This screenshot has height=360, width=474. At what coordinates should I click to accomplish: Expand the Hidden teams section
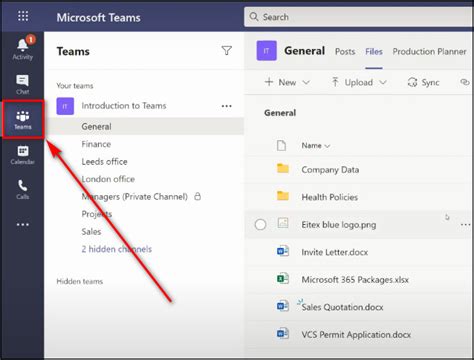(80, 281)
